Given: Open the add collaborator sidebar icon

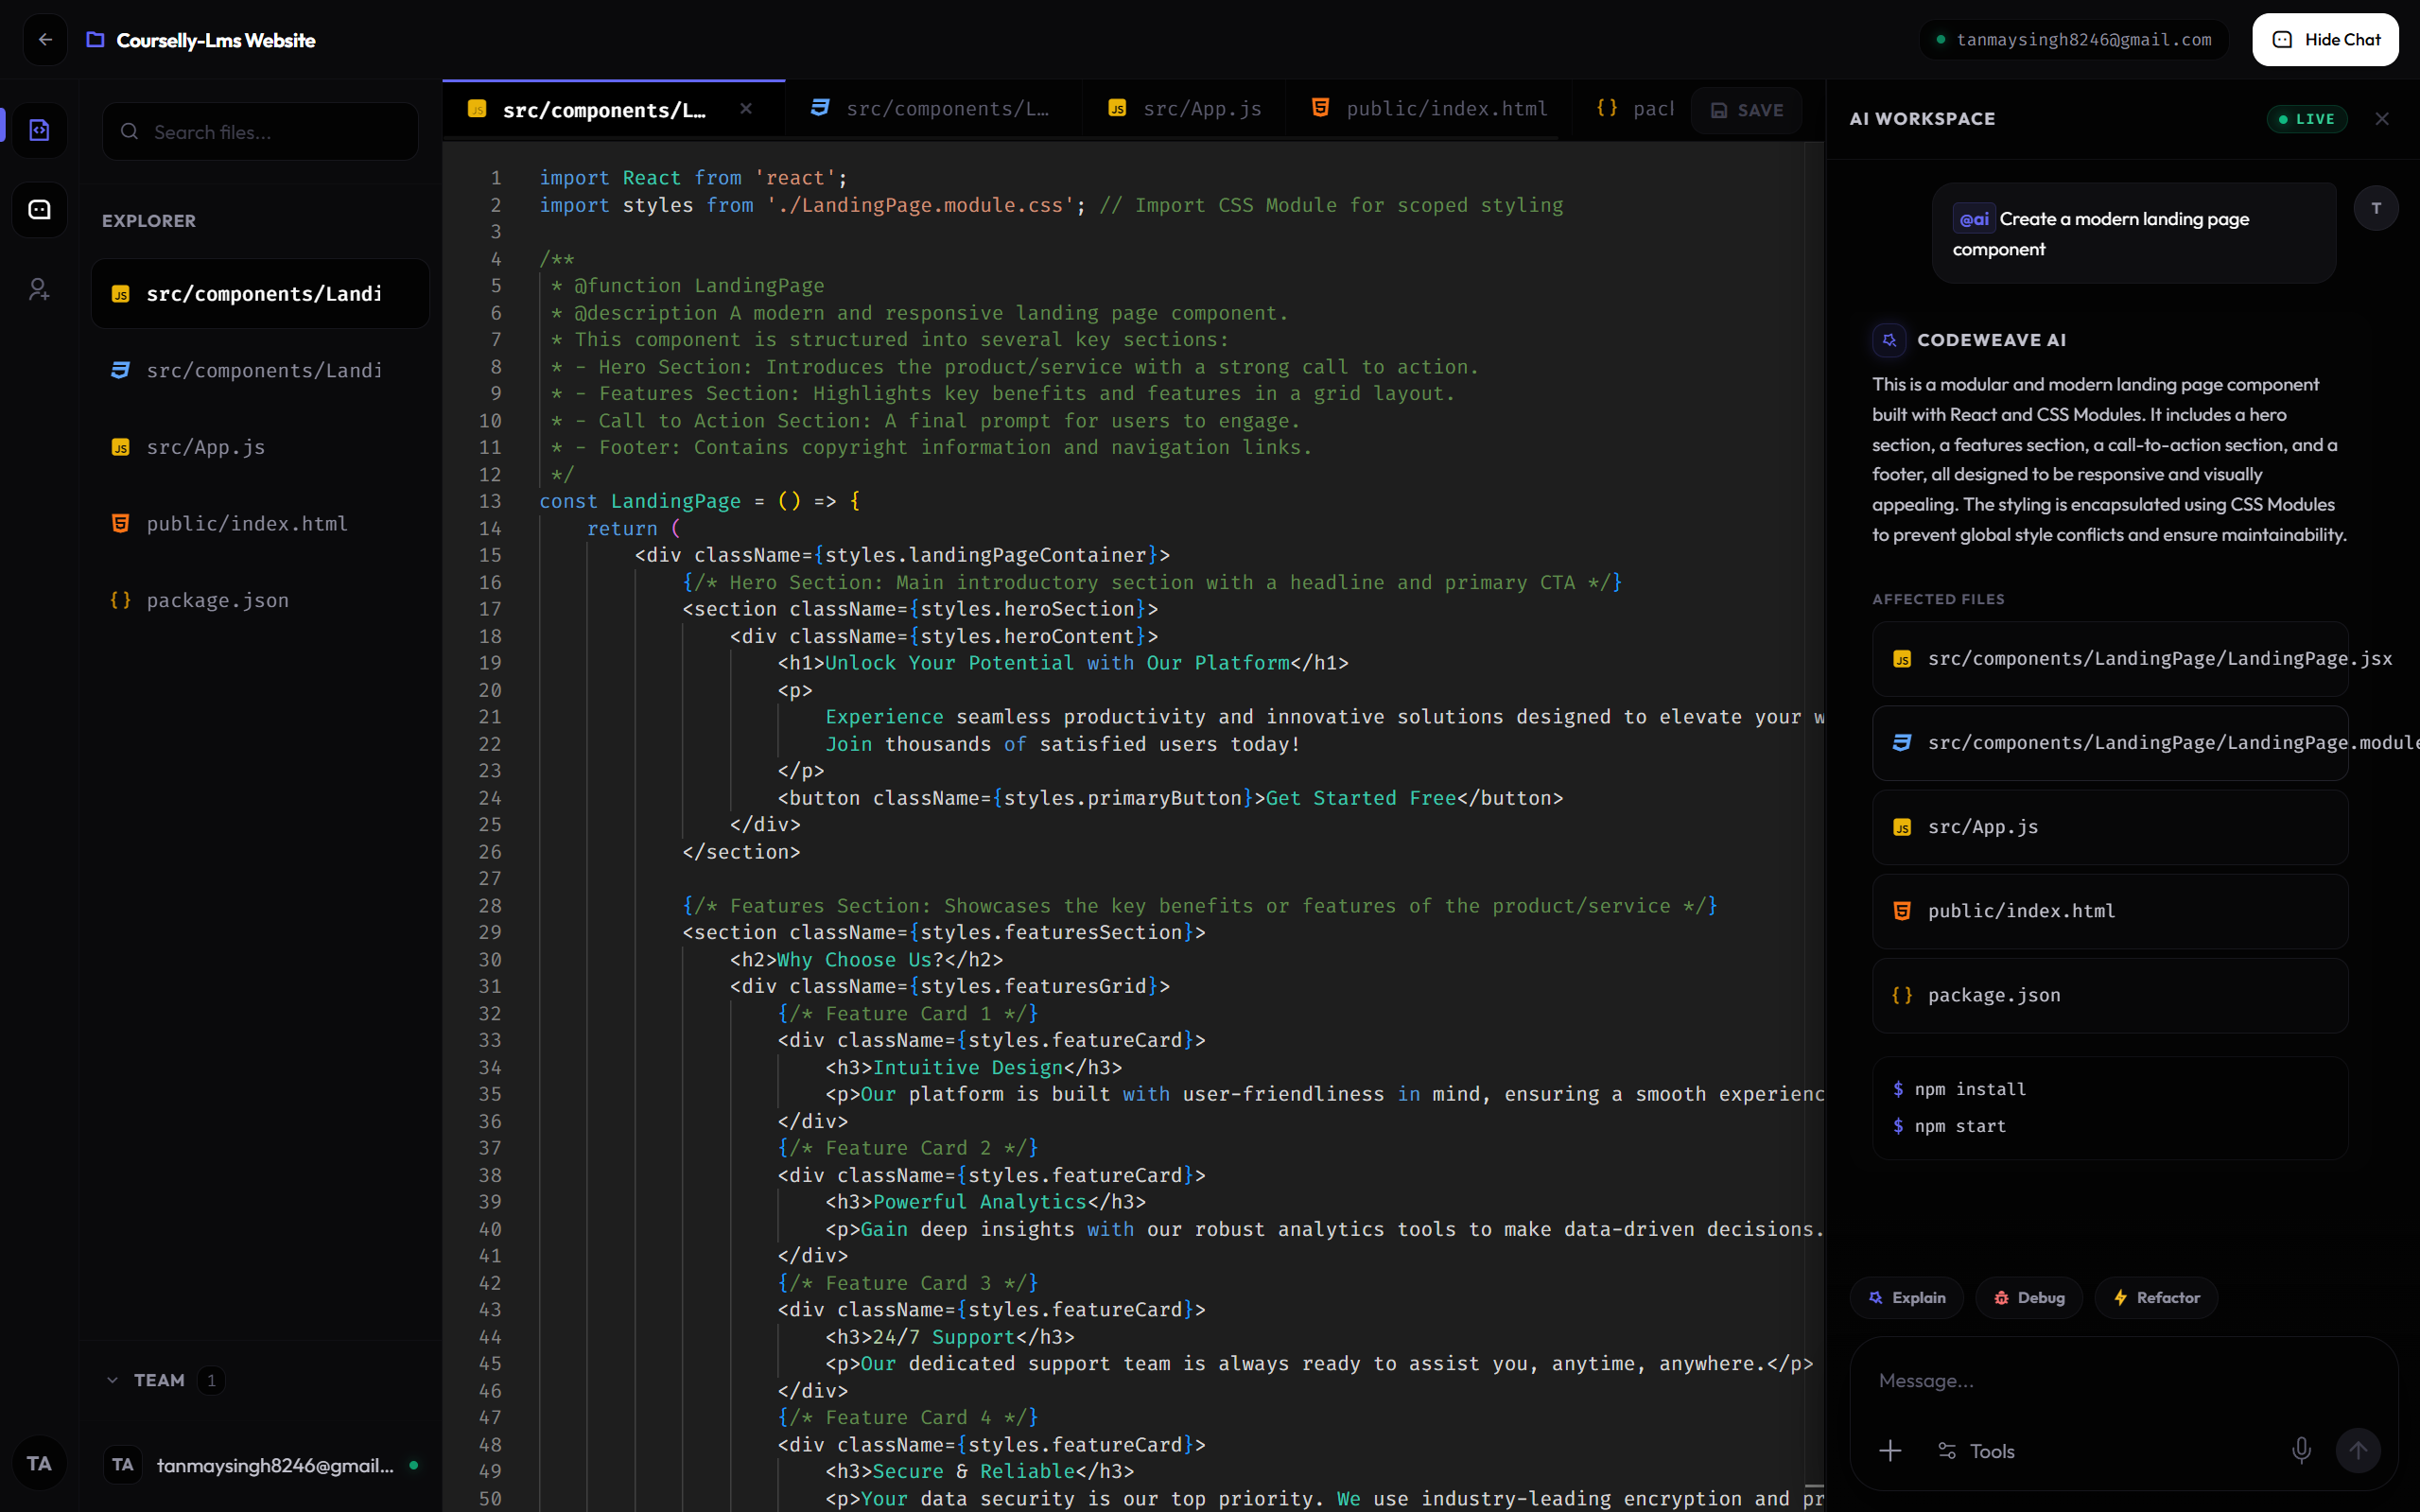Looking at the screenshot, I should coord(39,290).
